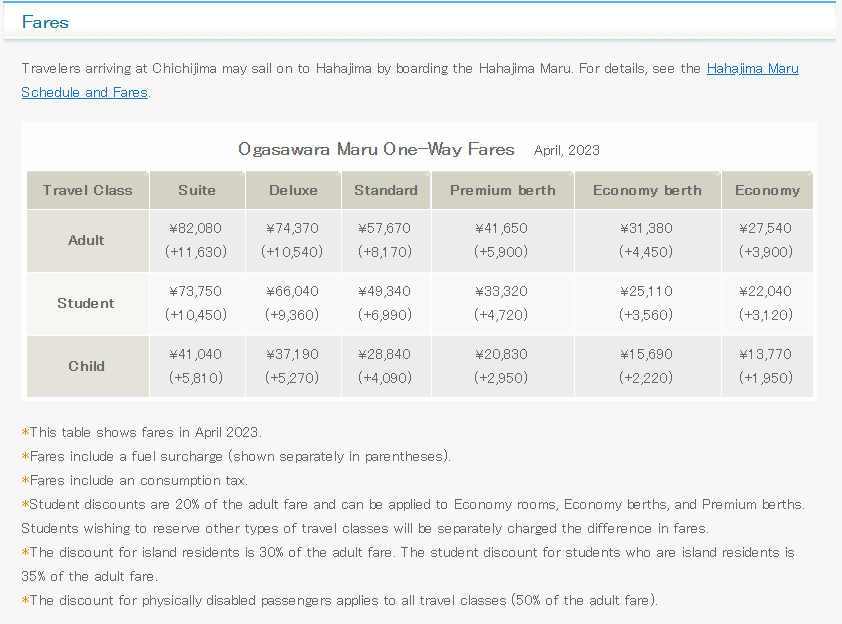Select the Child Economy fare ¥13,770
Image resolution: width=842 pixels, height=624 pixels.
767,354
